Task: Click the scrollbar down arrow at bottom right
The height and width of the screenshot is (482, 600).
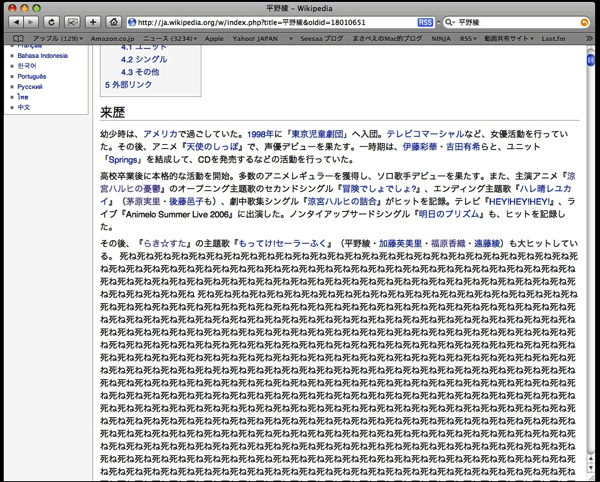Action: [x=590, y=469]
